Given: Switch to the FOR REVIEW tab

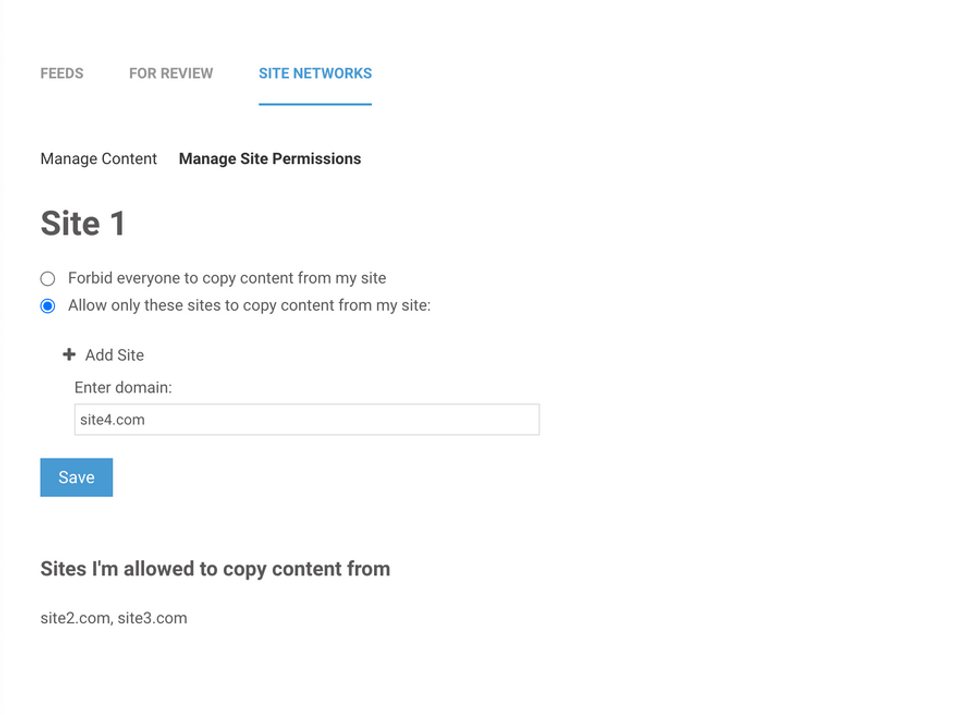Looking at the screenshot, I should [x=171, y=74].
